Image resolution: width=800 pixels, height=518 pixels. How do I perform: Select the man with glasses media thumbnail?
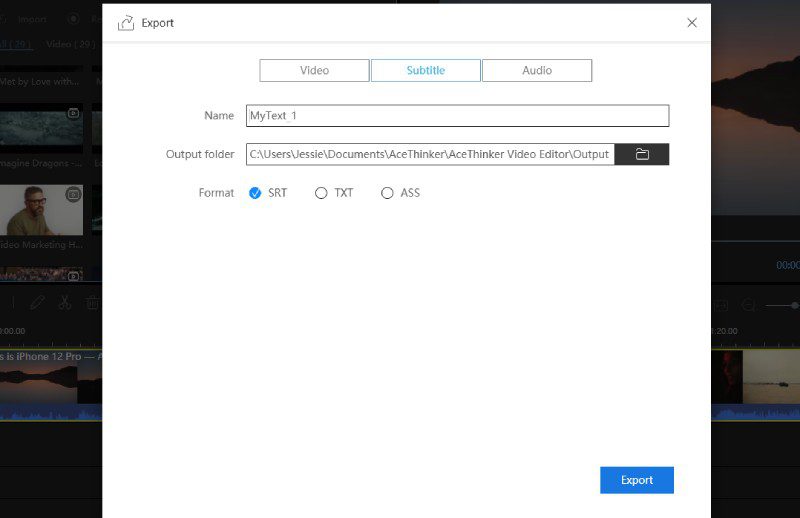(41, 210)
